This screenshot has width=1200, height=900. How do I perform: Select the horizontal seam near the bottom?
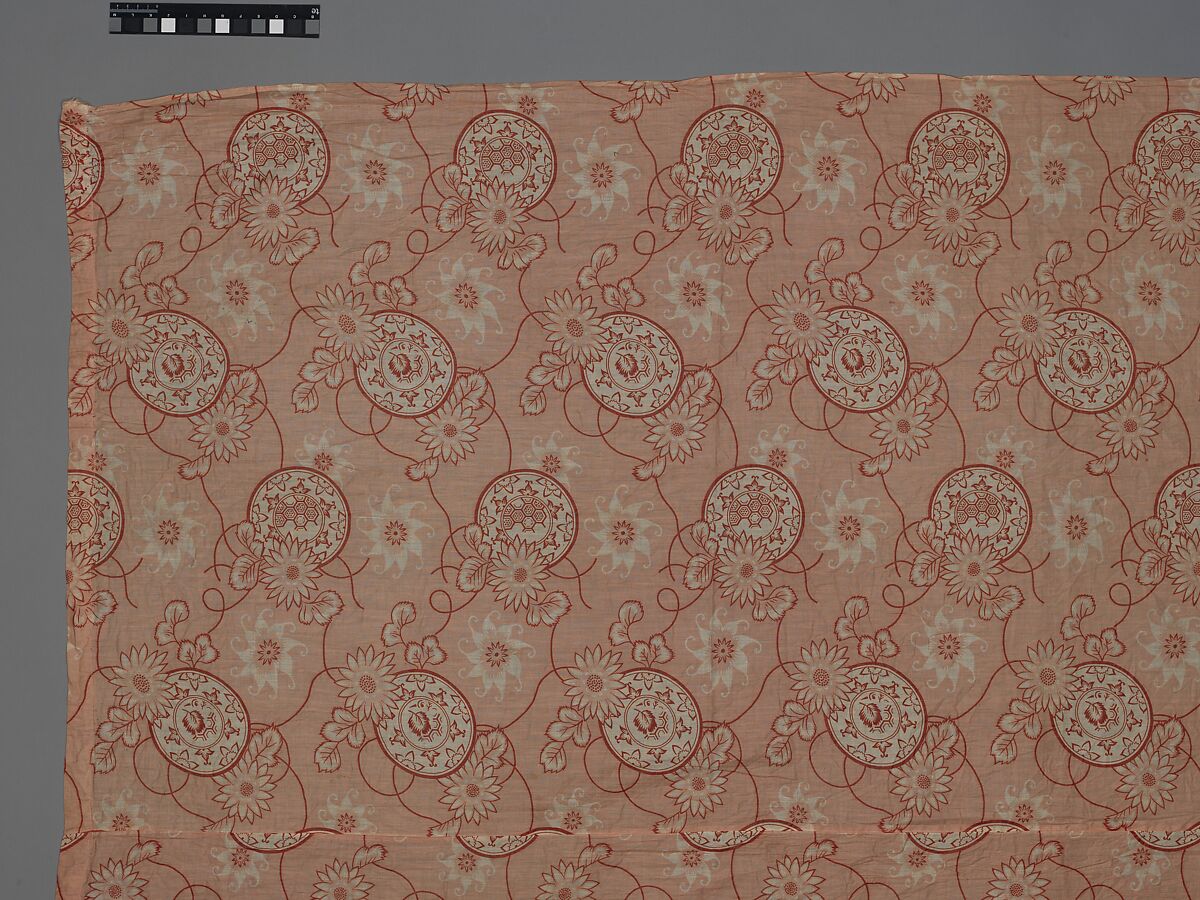[600, 832]
